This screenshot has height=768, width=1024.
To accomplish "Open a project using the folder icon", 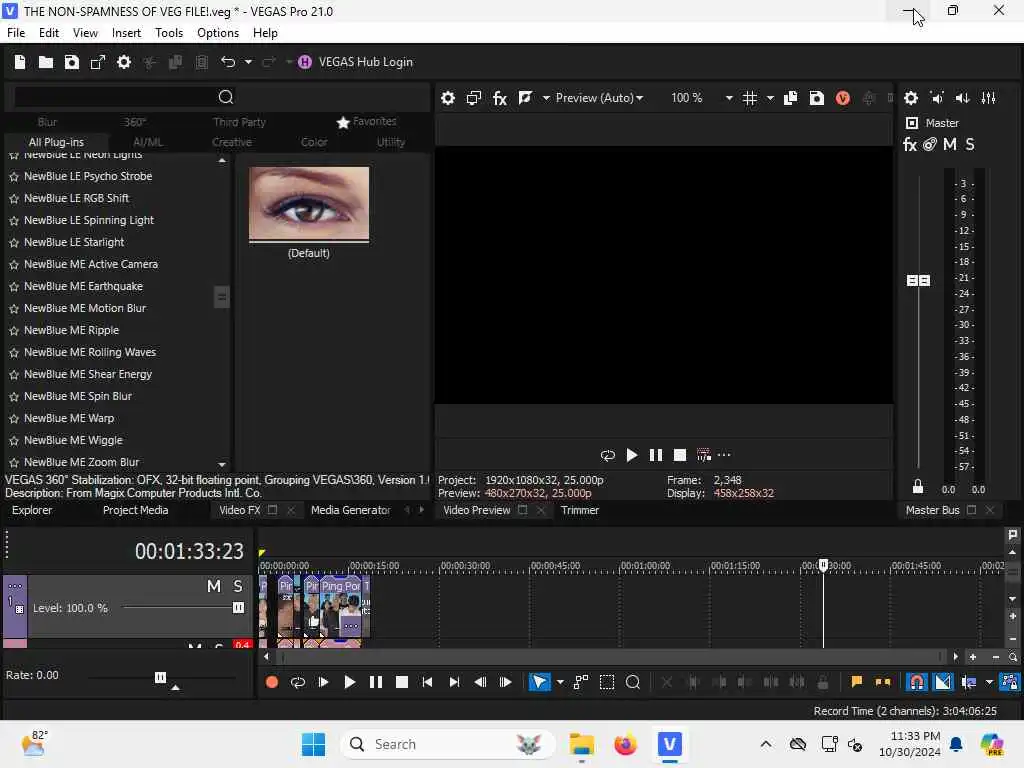I will click(x=46, y=62).
